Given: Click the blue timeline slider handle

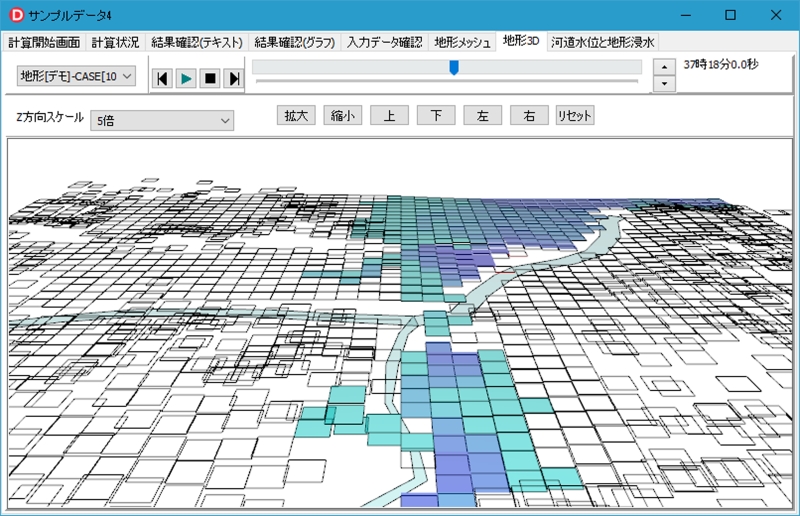Looking at the screenshot, I should tap(454, 67).
